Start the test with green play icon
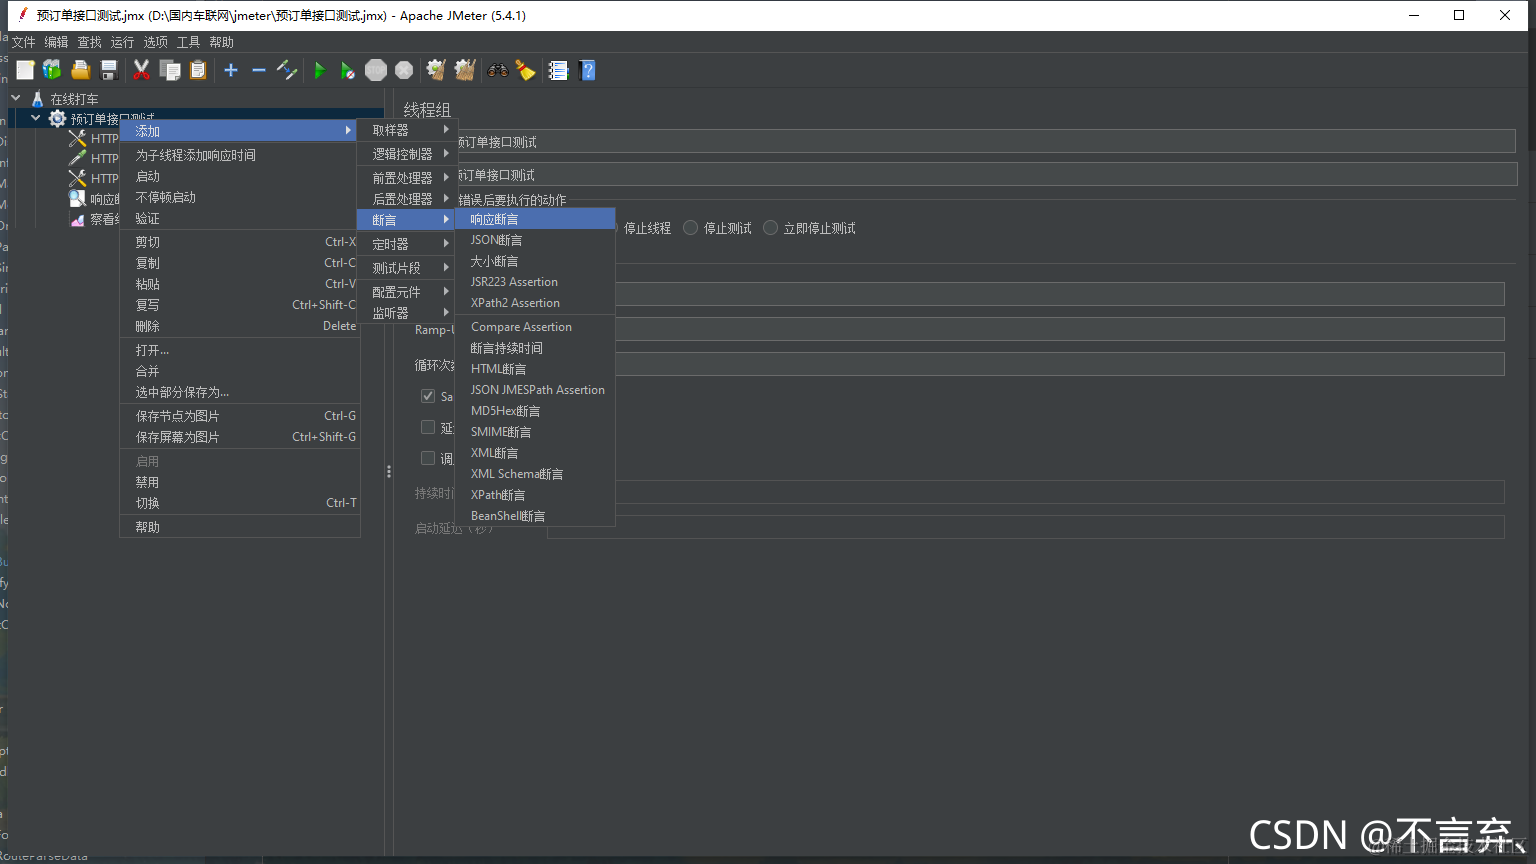Image resolution: width=1536 pixels, height=864 pixels. pyautogui.click(x=320, y=70)
